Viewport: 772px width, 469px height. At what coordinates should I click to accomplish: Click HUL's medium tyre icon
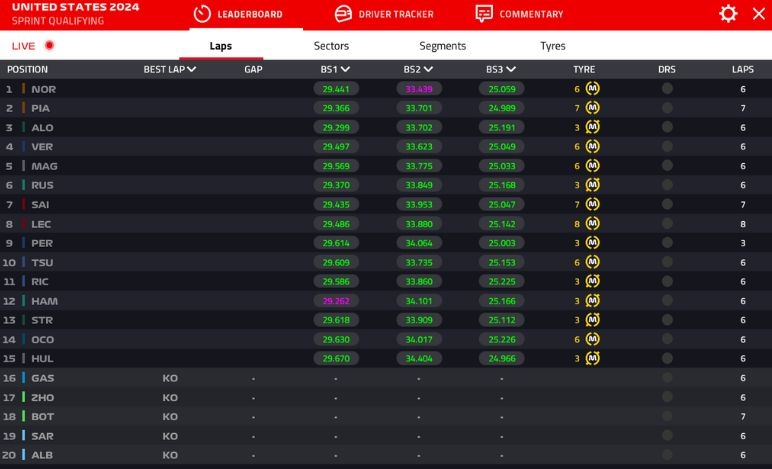pyautogui.click(x=593, y=358)
